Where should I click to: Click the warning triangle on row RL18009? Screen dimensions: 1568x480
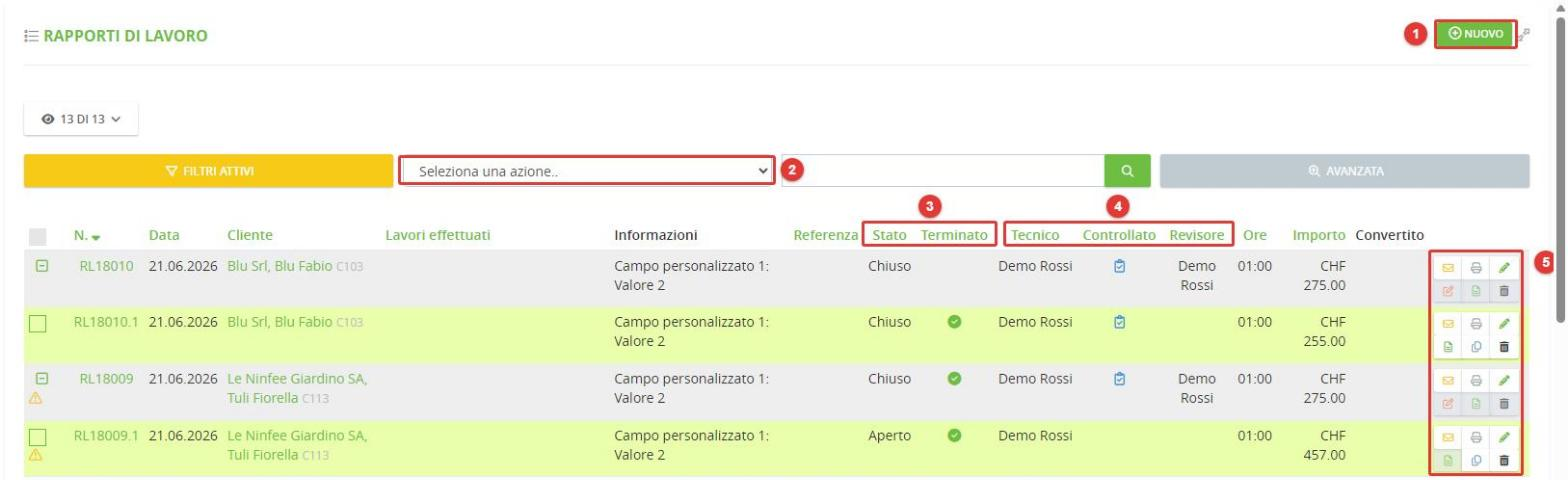click(x=35, y=397)
